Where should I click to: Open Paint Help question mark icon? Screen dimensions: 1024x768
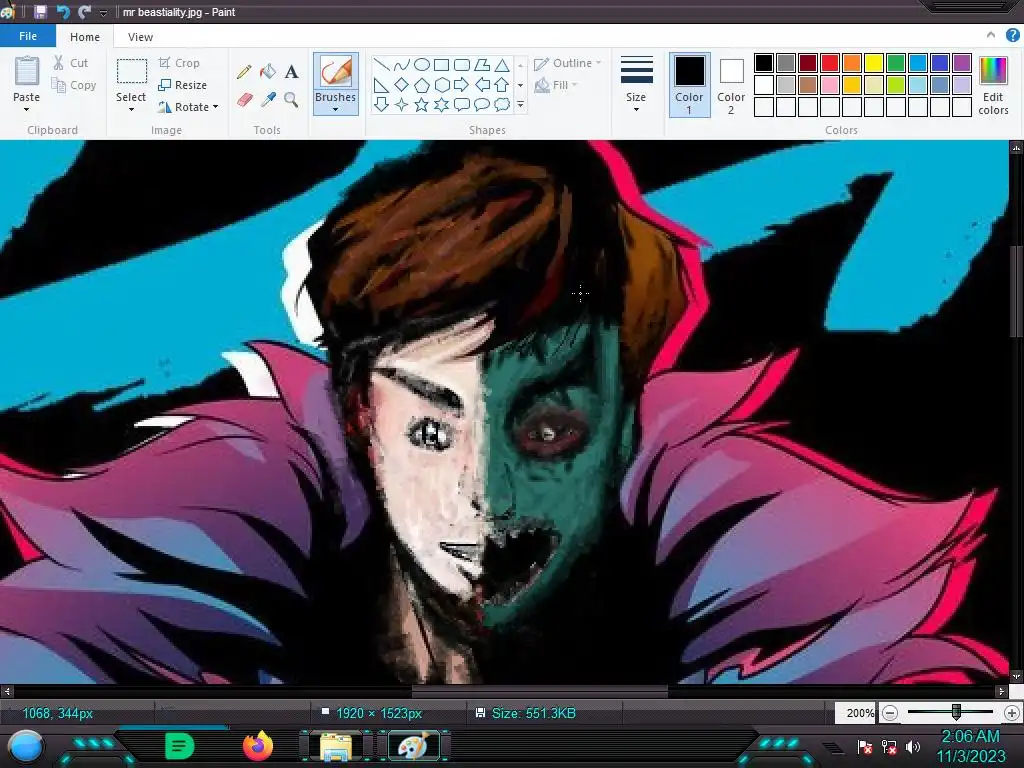tap(1013, 35)
